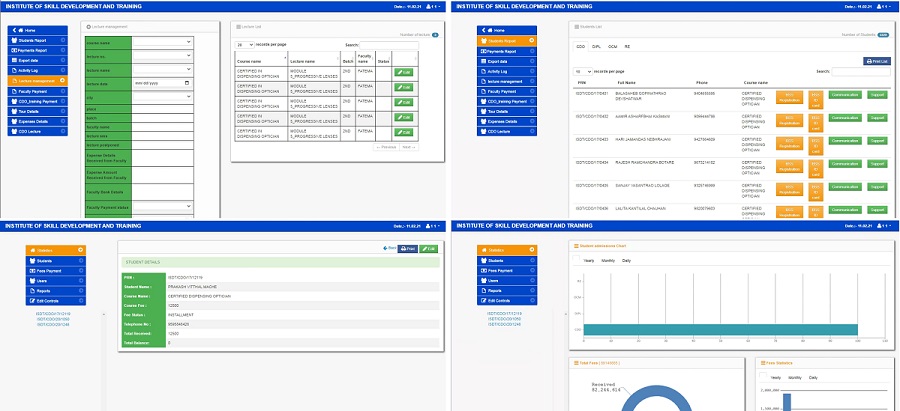Expand the lecture no. dropdown
This screenshot has width=900, height=411.
[x=163, y=56]
